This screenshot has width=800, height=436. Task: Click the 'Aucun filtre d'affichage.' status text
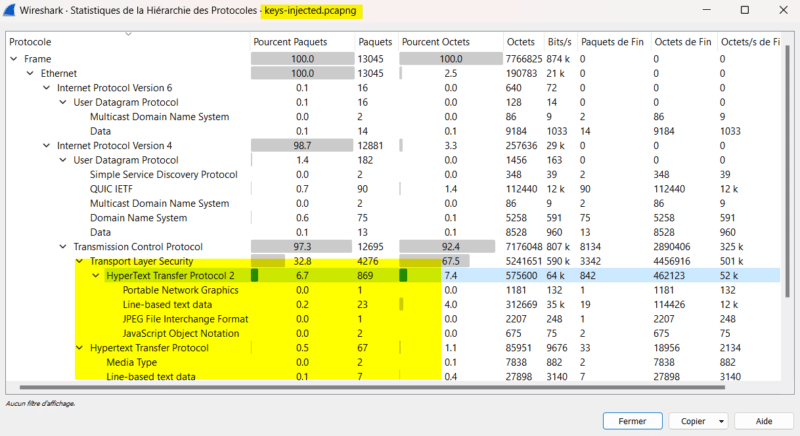40,403
